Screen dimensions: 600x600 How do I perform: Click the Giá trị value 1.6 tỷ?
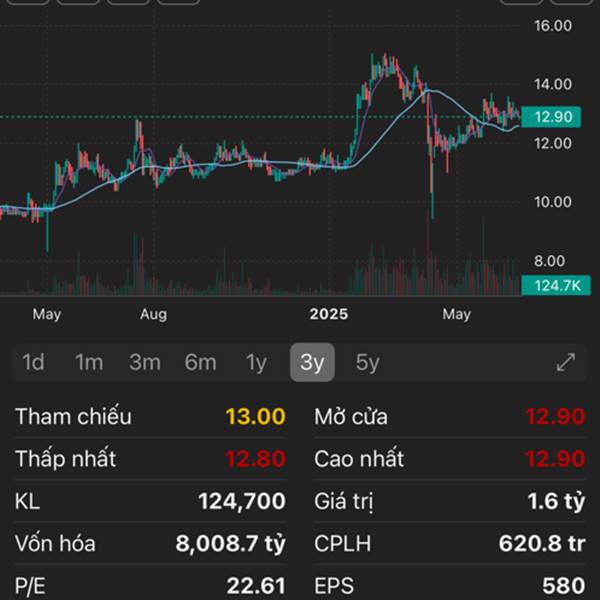[x=557, y=501]
